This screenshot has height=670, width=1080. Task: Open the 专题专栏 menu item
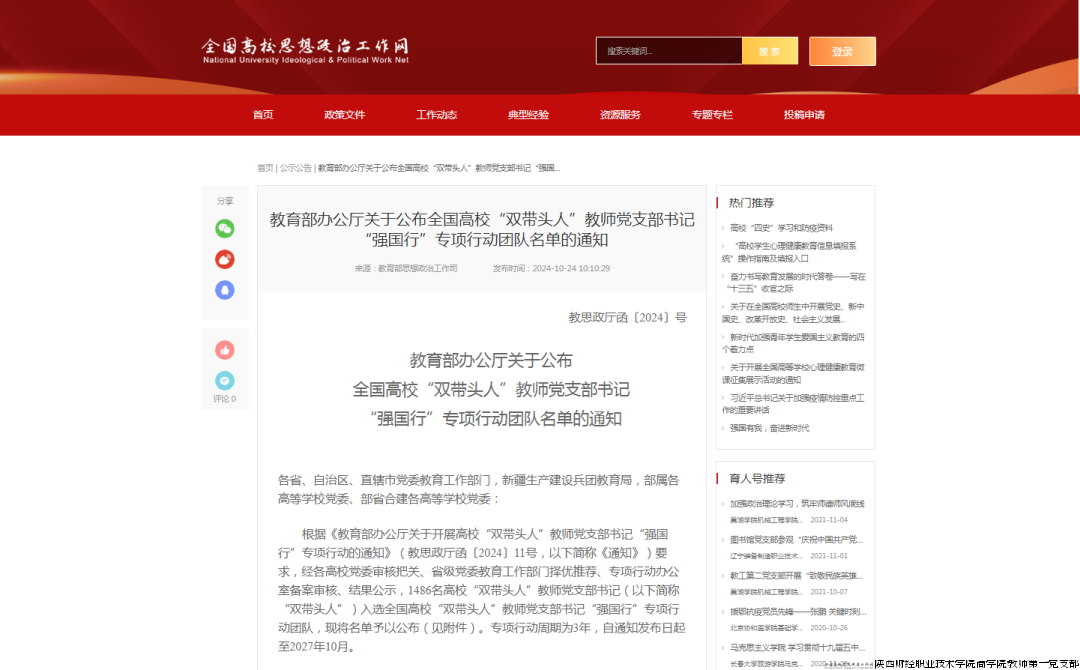click(x=712, y=115)
